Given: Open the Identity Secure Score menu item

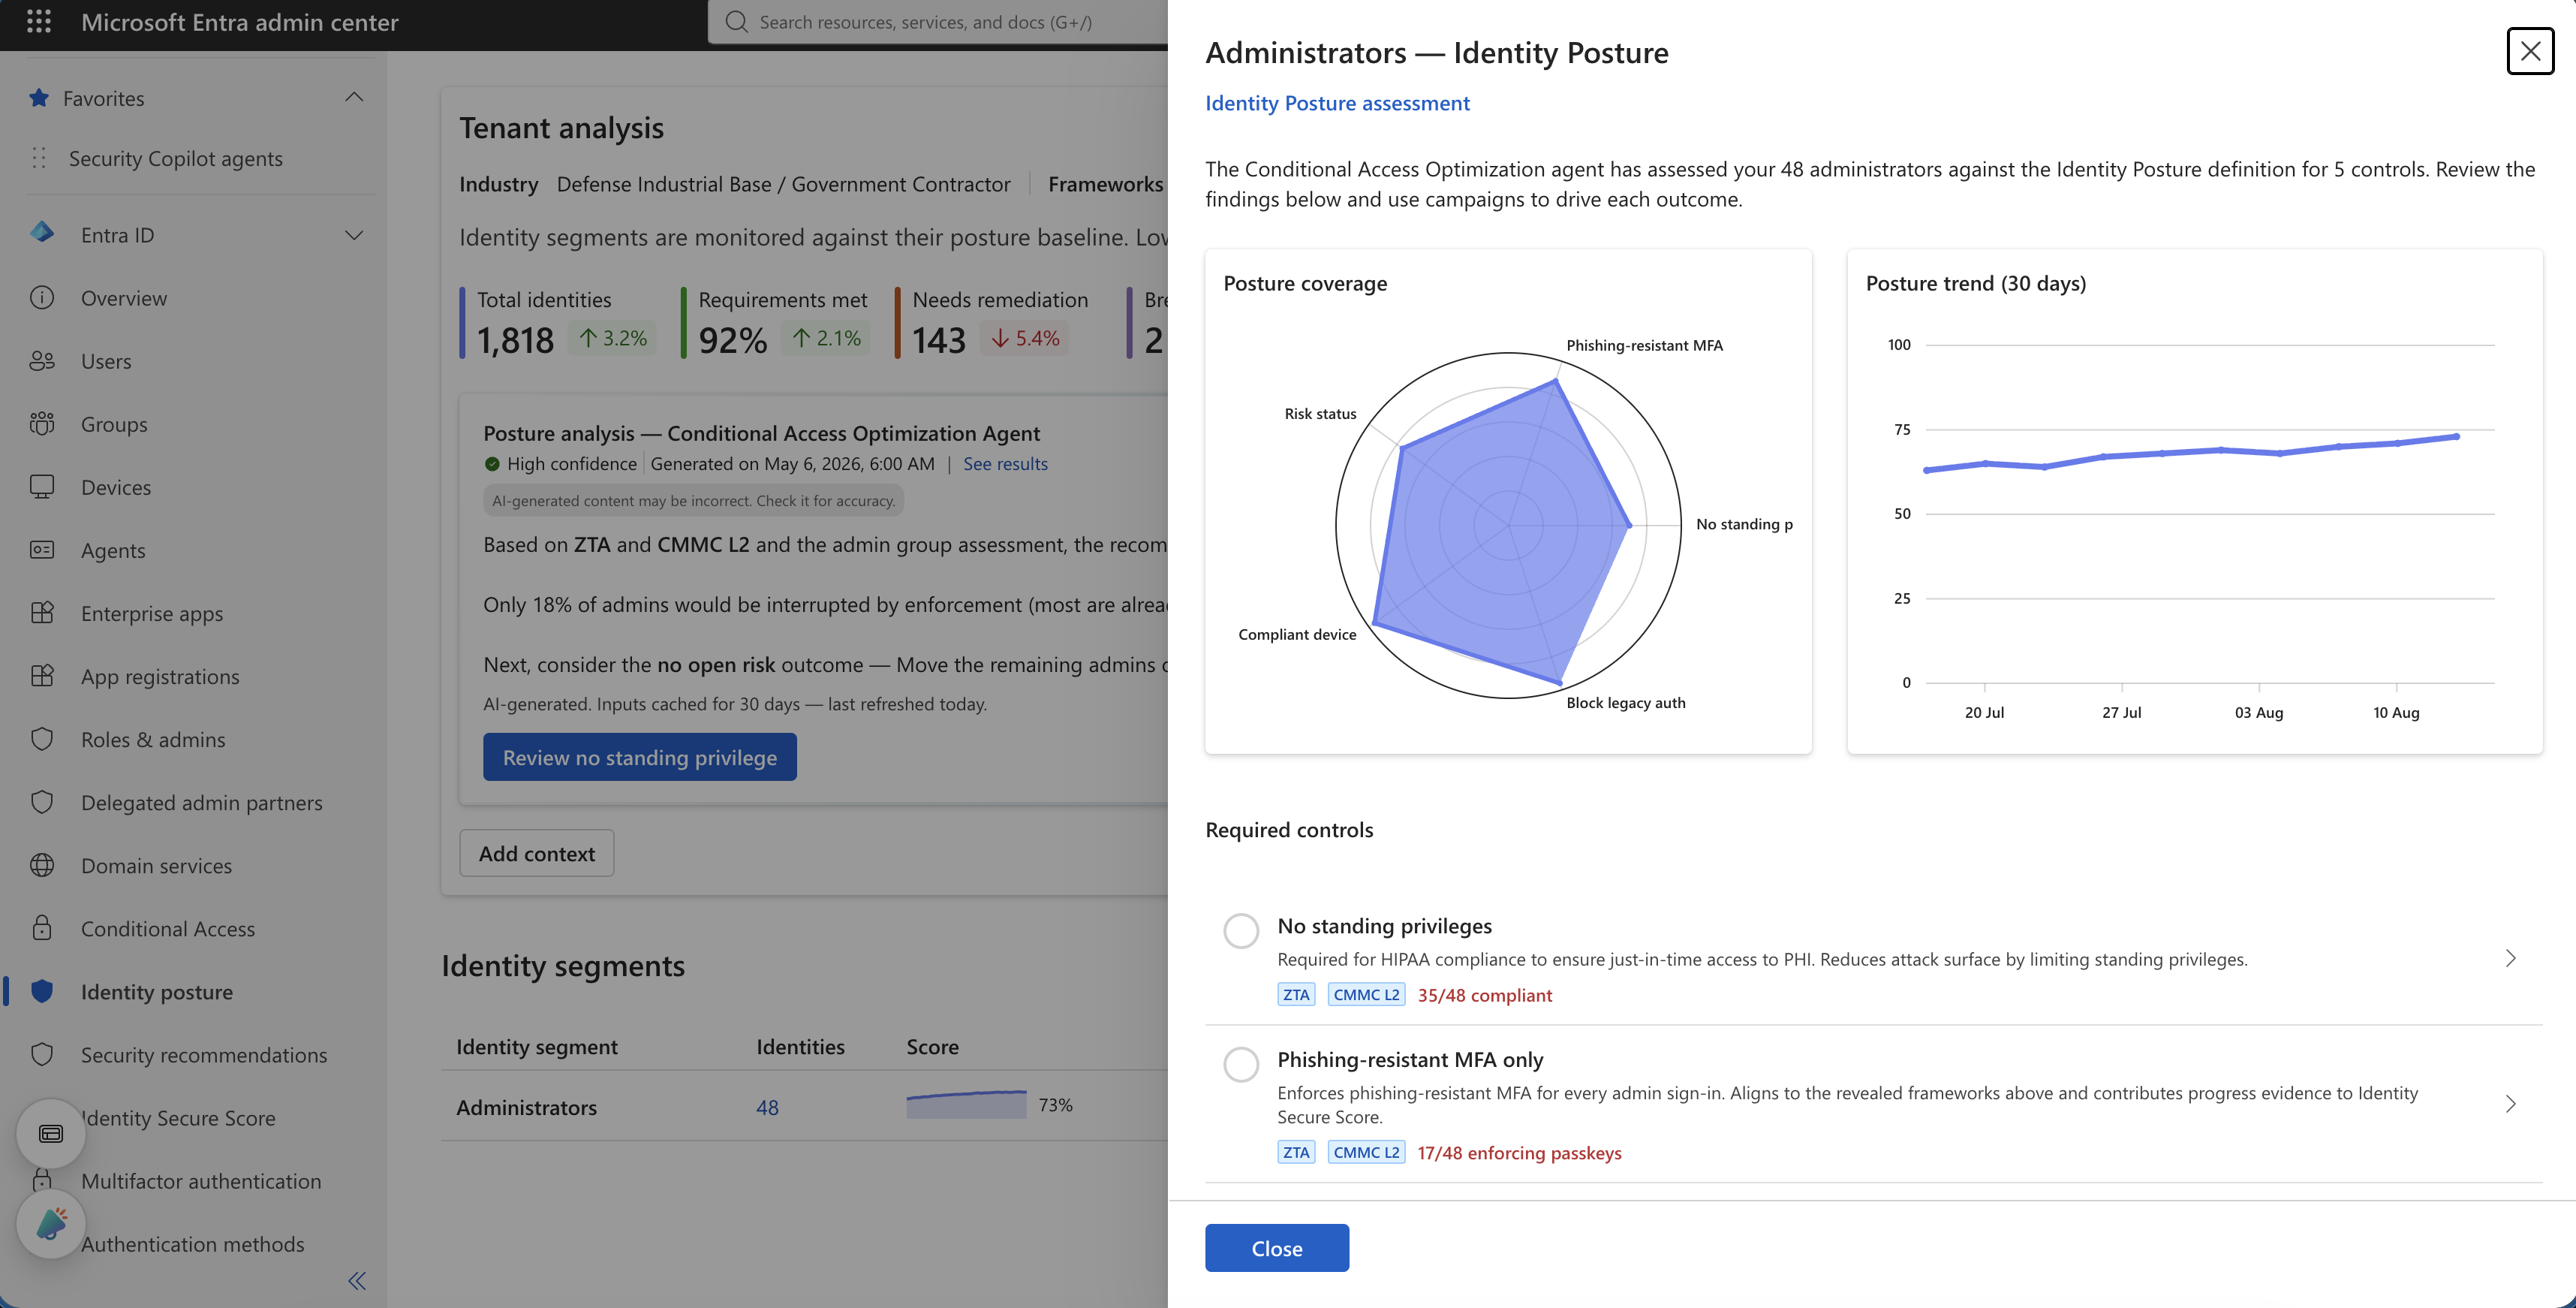Looking at the screenshot, I should (178, 1117).
